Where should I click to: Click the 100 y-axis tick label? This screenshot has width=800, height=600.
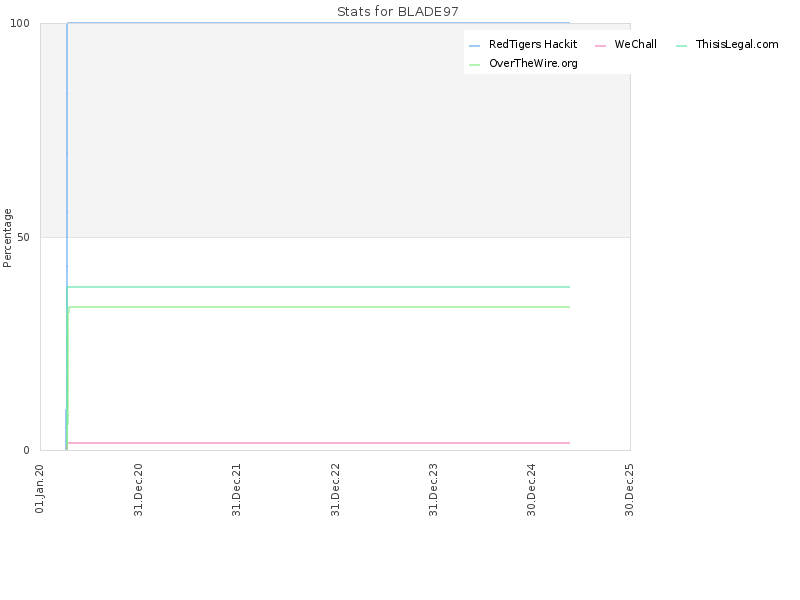[20, 23]
